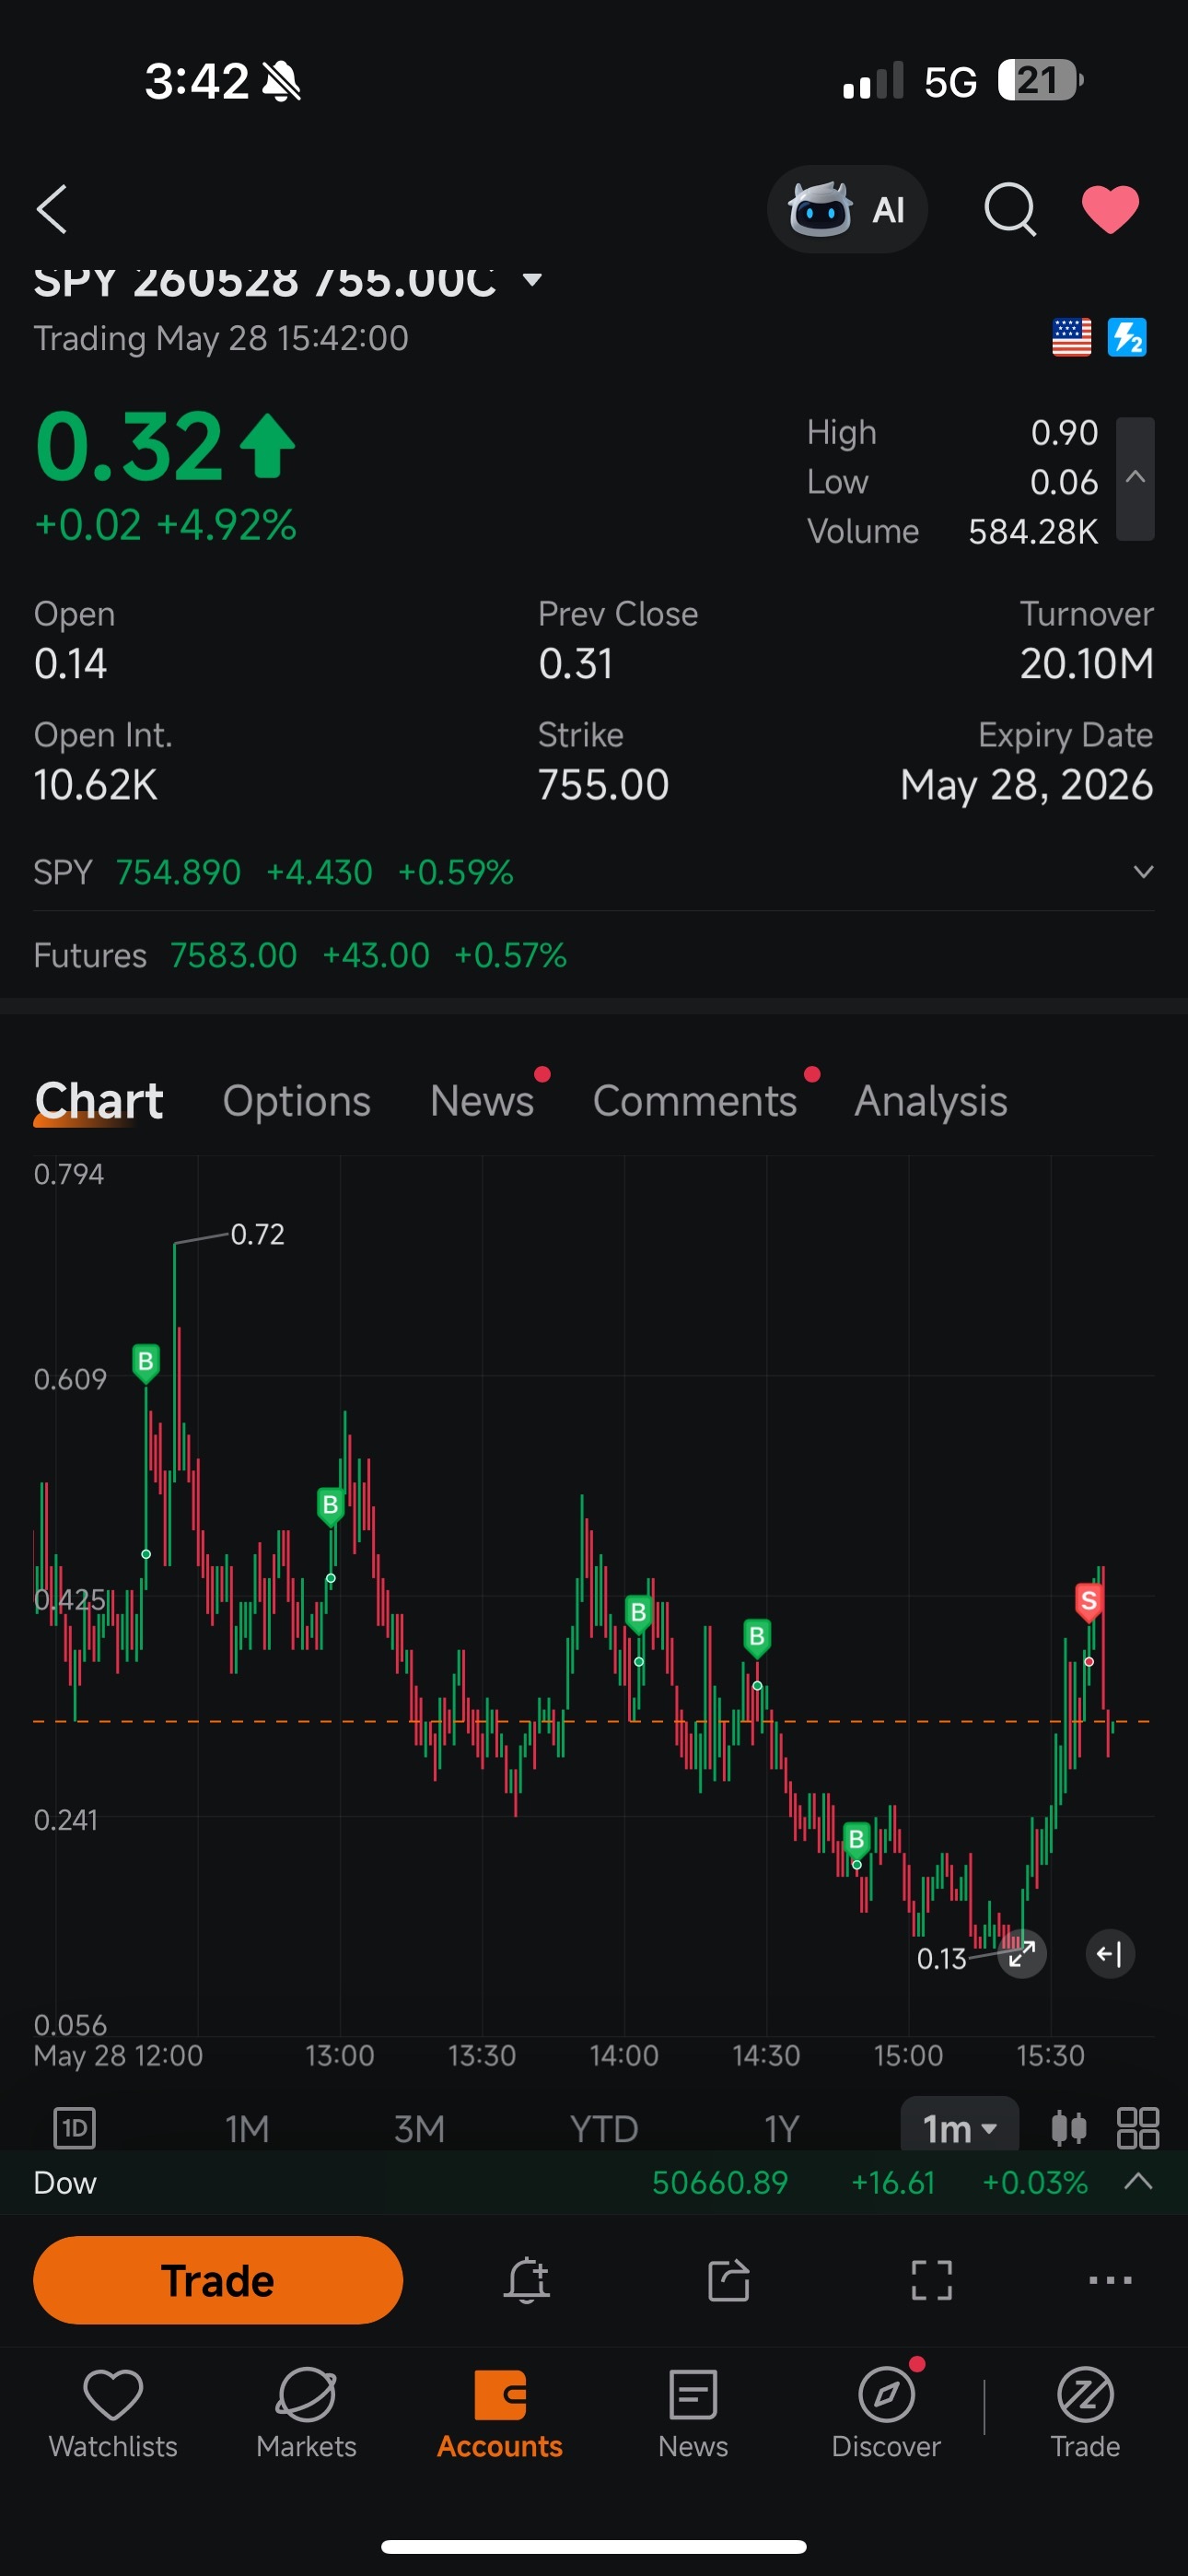Select the 3M chart range

click(419, 2129)
